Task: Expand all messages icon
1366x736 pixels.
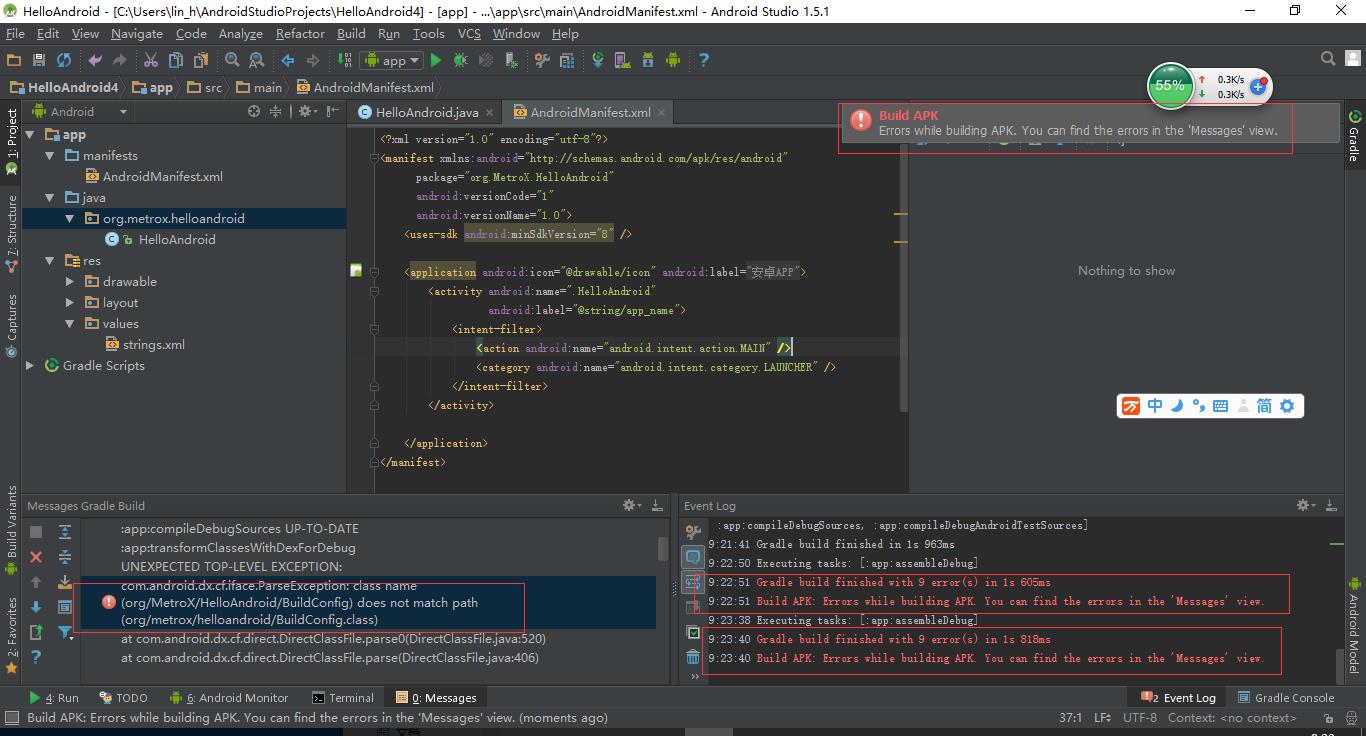Action: point(65,532)
